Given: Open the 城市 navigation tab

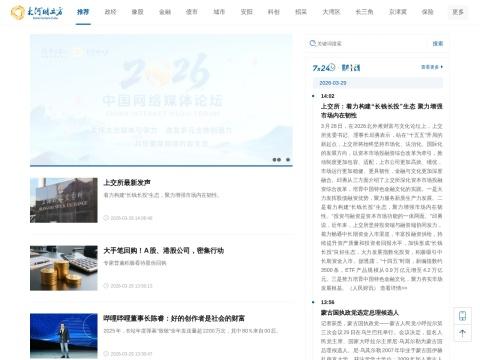Looking at the screenshot, I should click(219, 12).
